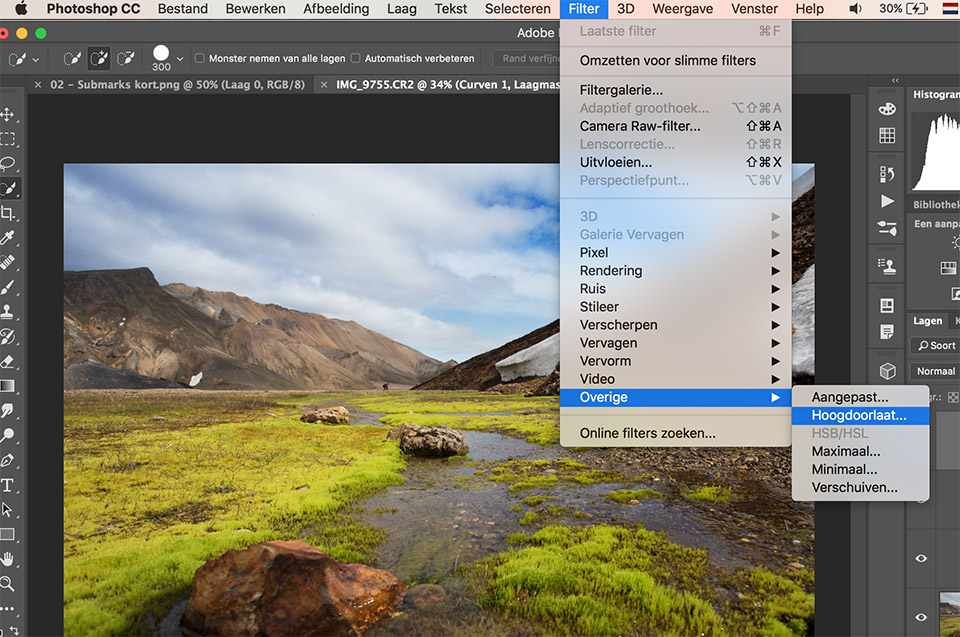The image size is (960, 637).
Task: Expand the Ruis filter submenu
Action: coord(675,288)
